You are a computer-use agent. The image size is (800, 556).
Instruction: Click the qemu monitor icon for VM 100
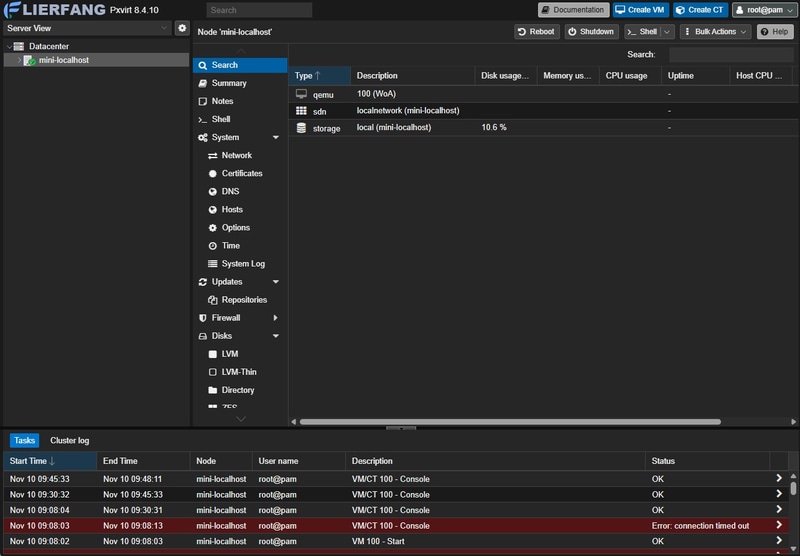point(302,94)
